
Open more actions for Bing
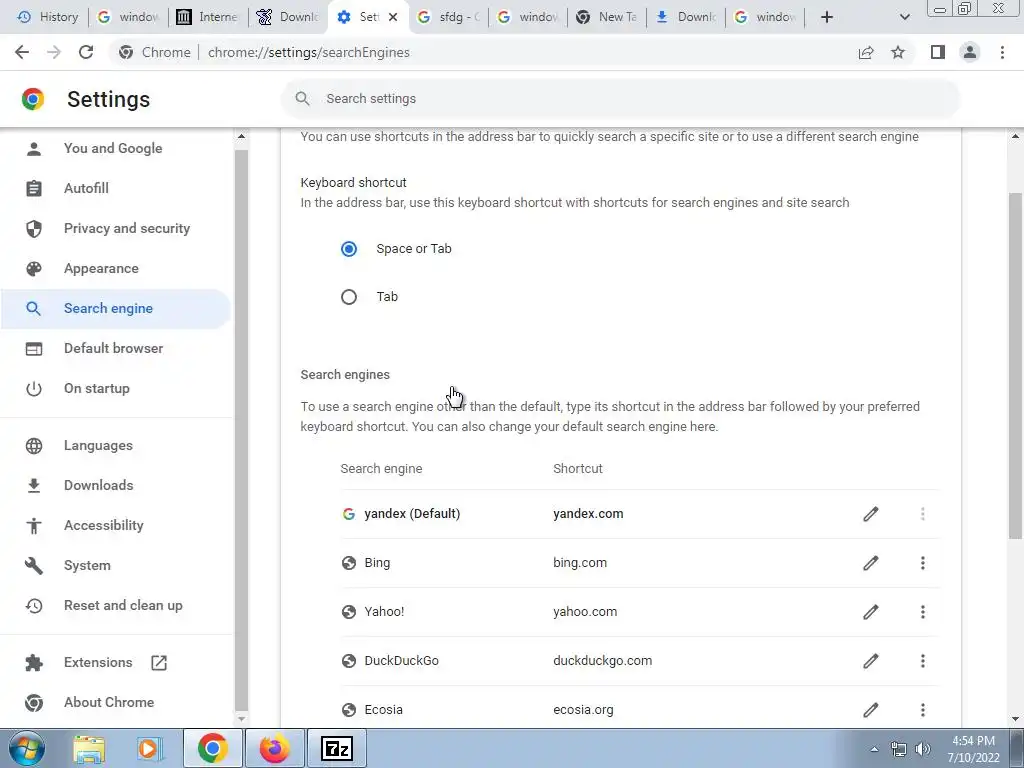(x=923, y=563)
